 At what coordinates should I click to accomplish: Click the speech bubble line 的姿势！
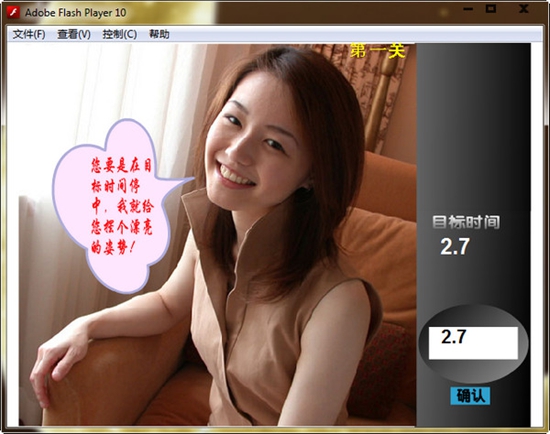pyautogui.click(x=113, y=248)
